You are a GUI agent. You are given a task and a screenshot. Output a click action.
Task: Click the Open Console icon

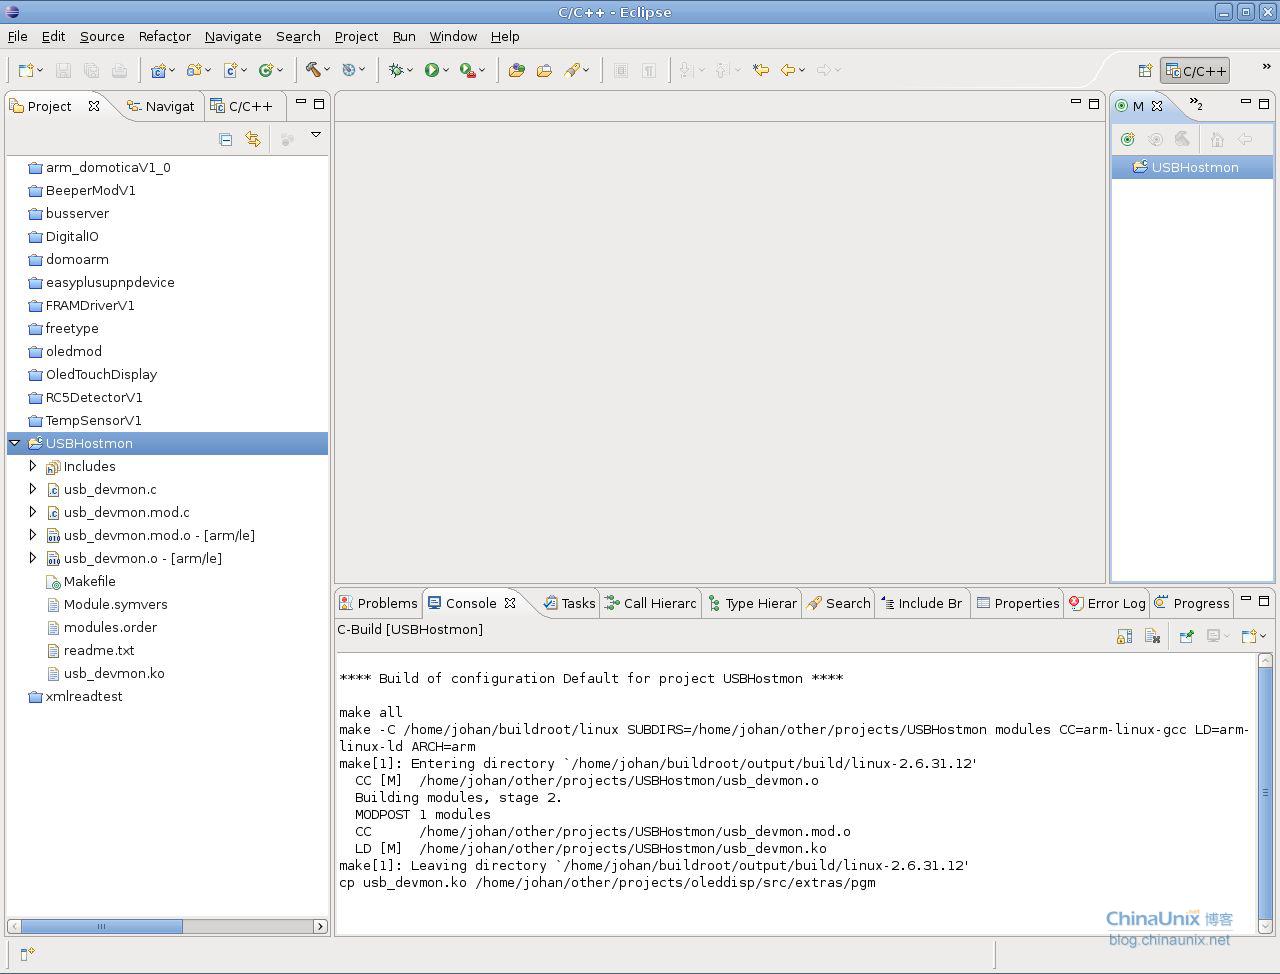pyautogui.click(x=1249, y=636)
